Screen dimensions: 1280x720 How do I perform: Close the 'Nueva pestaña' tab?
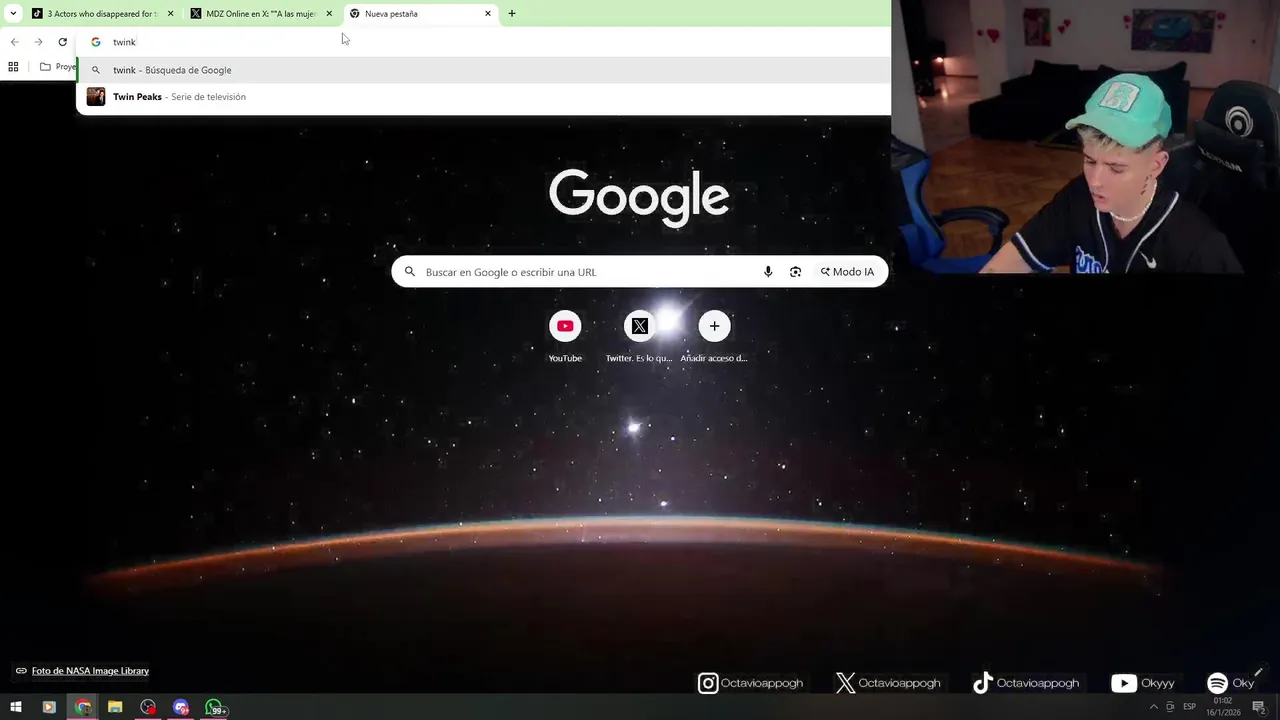[x=488, y=14]
